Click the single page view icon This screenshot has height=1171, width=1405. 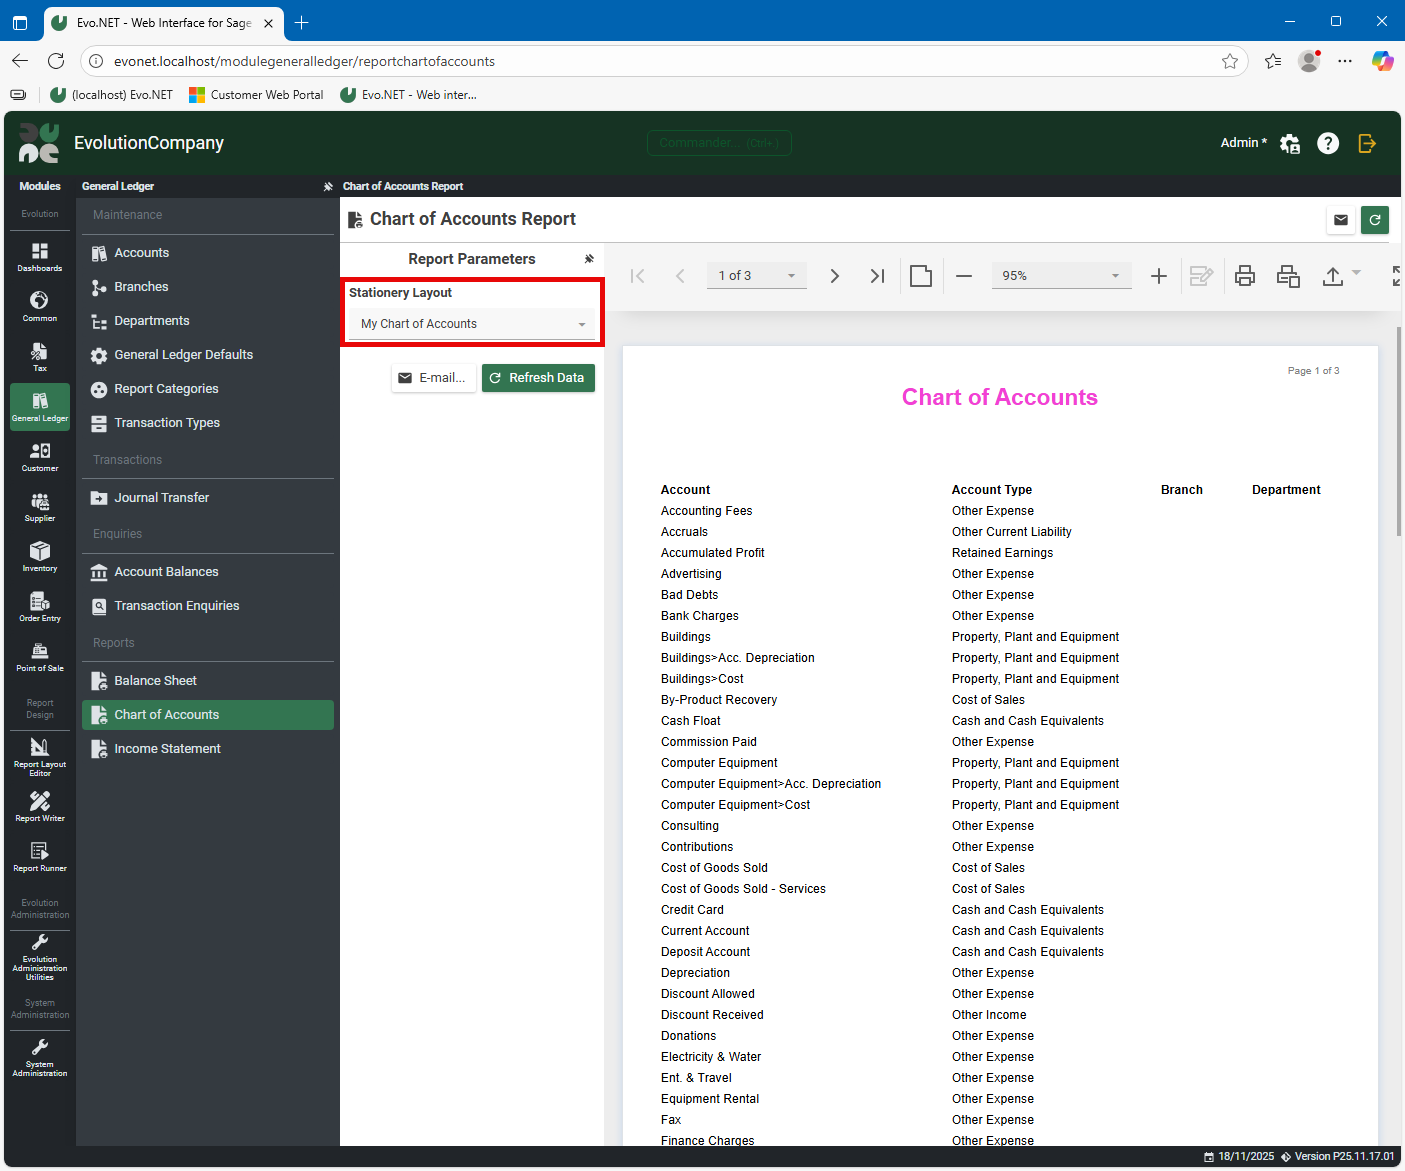(x=920, y=275)
